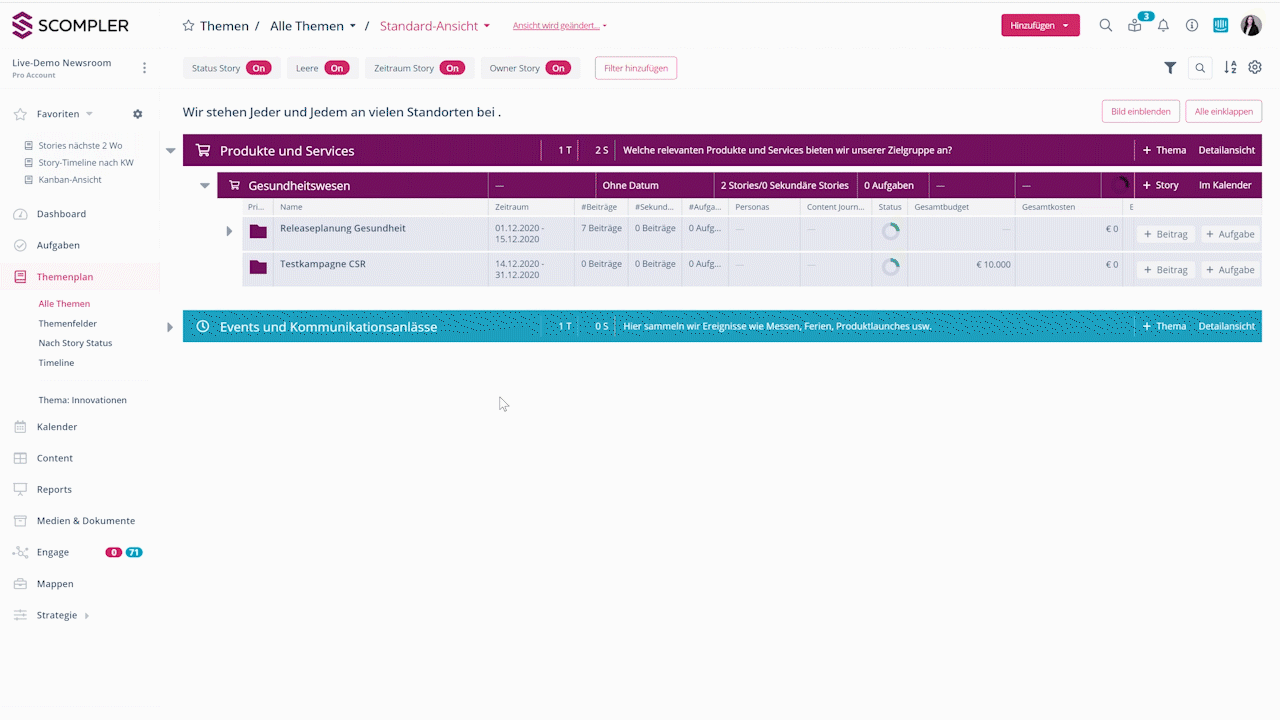
Task: Click the info circle icon in the header
Action: pyautogui.click(x=1192, y=26)
